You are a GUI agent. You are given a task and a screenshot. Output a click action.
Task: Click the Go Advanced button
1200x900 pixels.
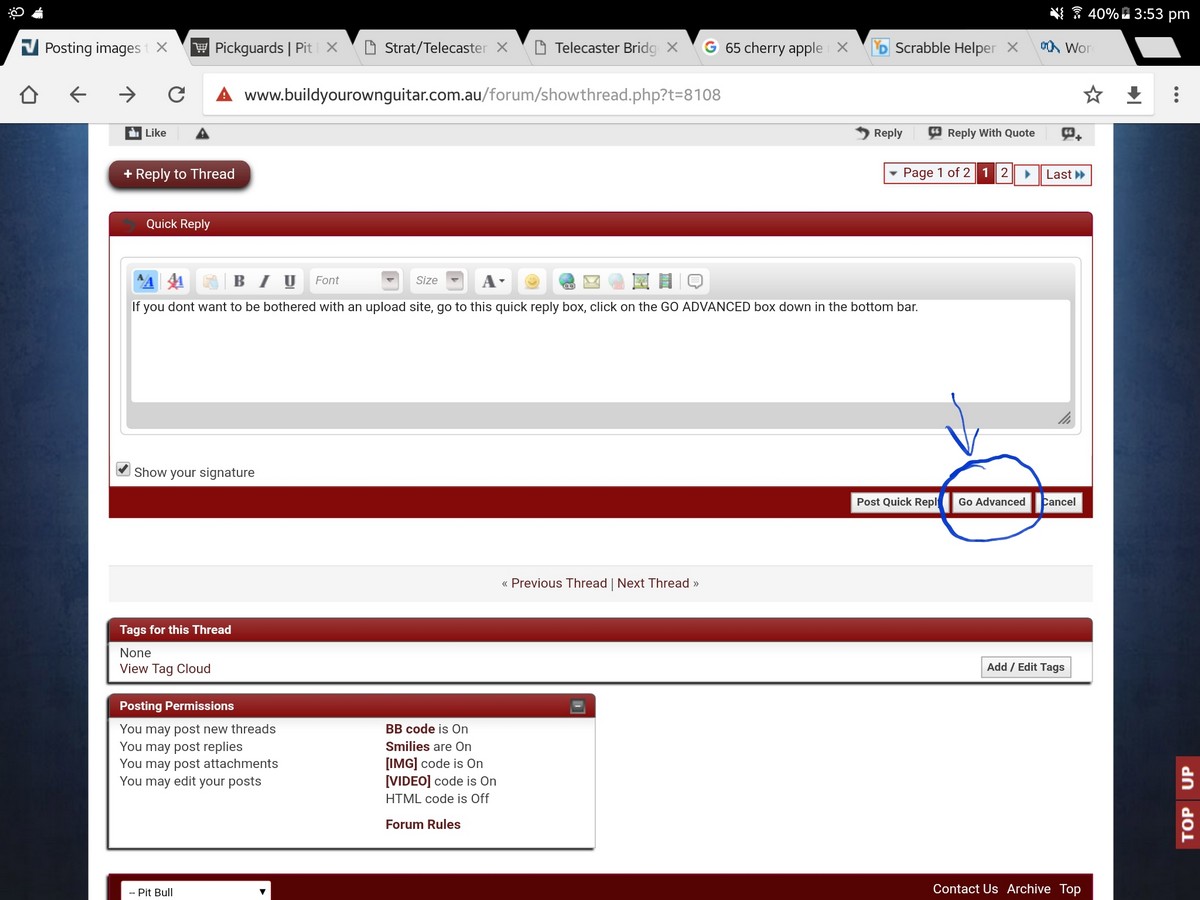point(991,502)
